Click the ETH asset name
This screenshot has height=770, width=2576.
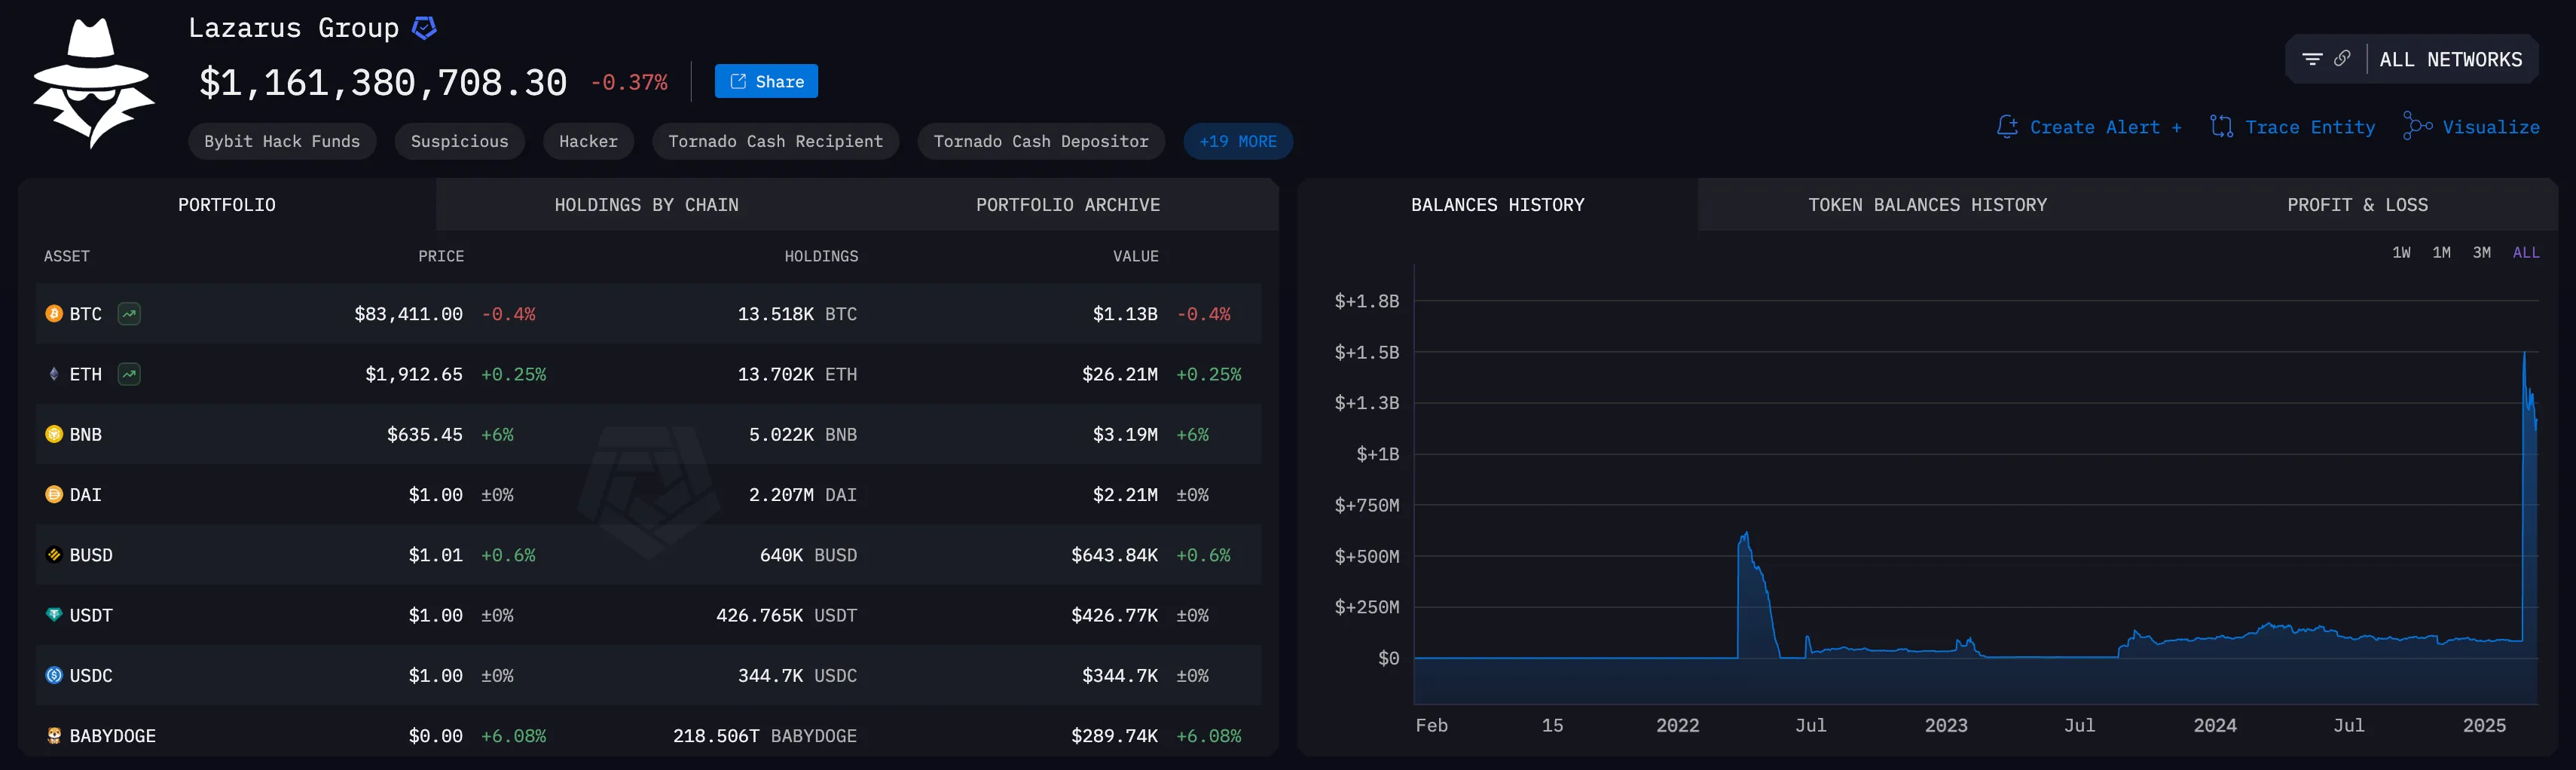[x=86, y=374]
